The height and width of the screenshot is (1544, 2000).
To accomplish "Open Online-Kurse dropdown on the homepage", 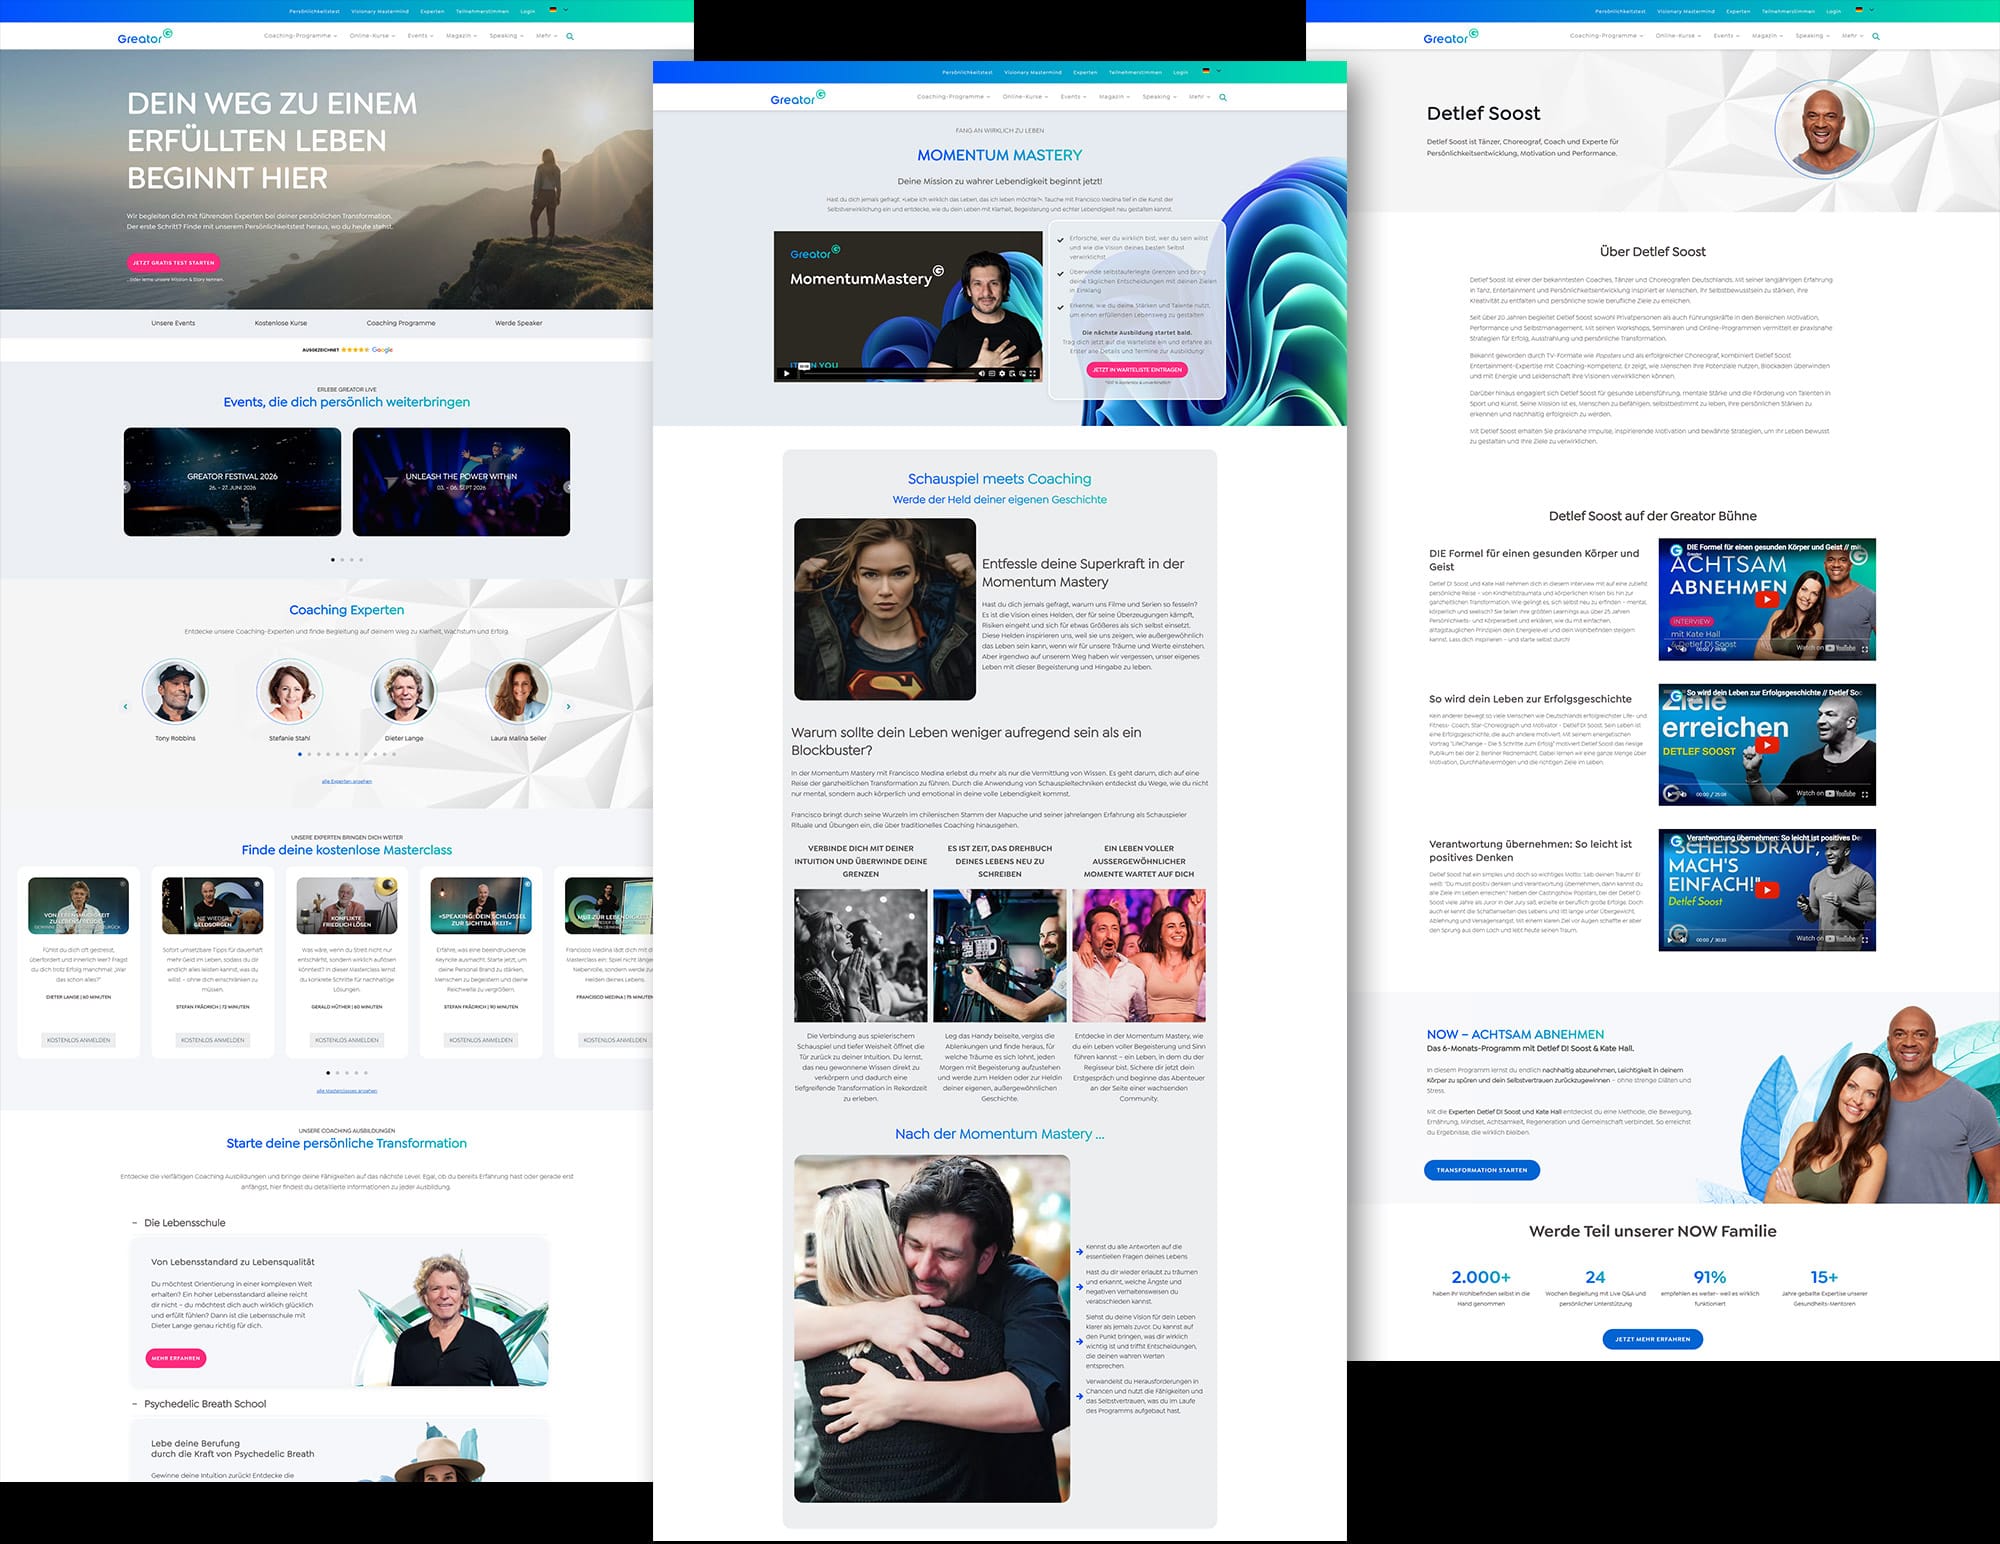I will 371,36.
